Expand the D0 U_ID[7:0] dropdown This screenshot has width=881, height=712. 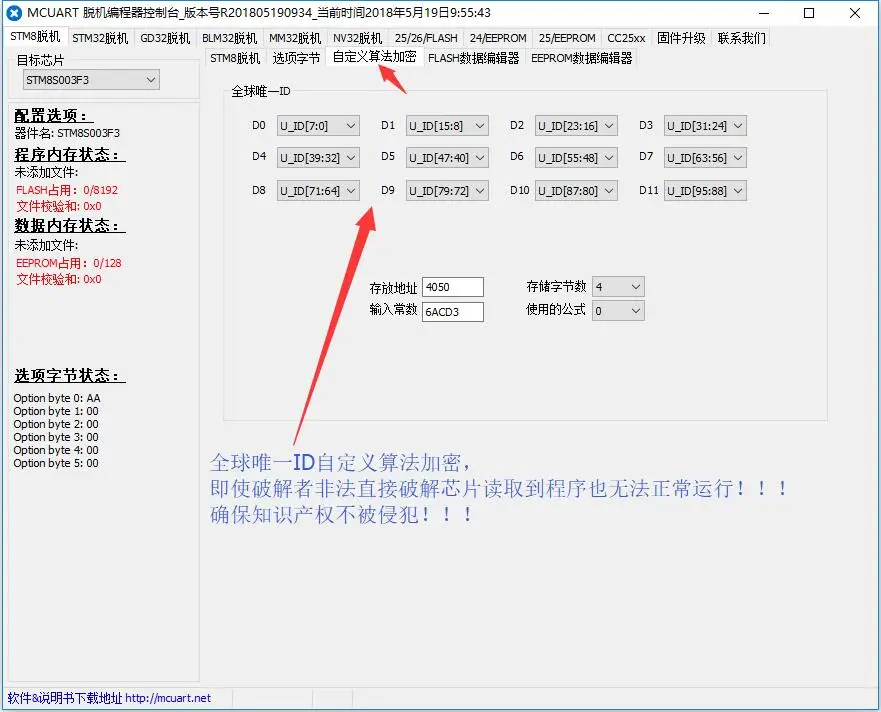pyautogui.click(x=318, y=126)
